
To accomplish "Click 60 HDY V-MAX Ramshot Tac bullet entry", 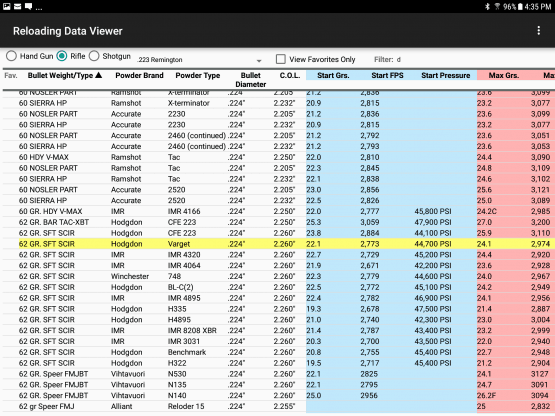I will (44, 157).
